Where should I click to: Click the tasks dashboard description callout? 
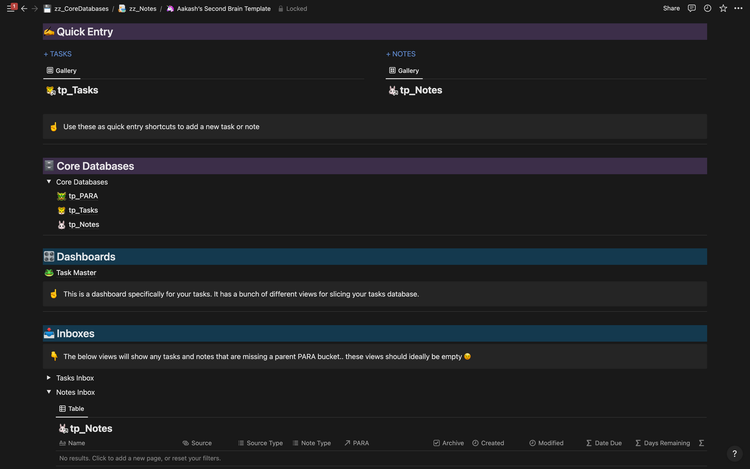pos(241,294)
